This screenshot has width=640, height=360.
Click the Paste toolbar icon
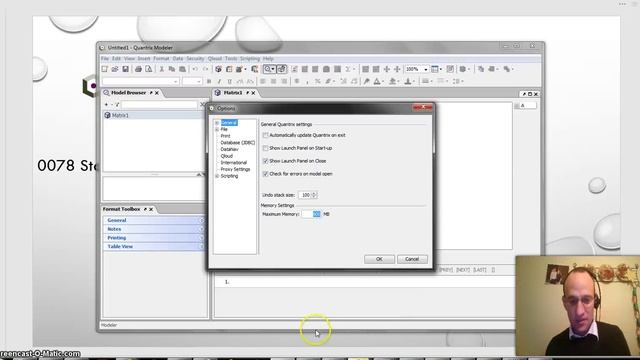click(x=182, y=69)
